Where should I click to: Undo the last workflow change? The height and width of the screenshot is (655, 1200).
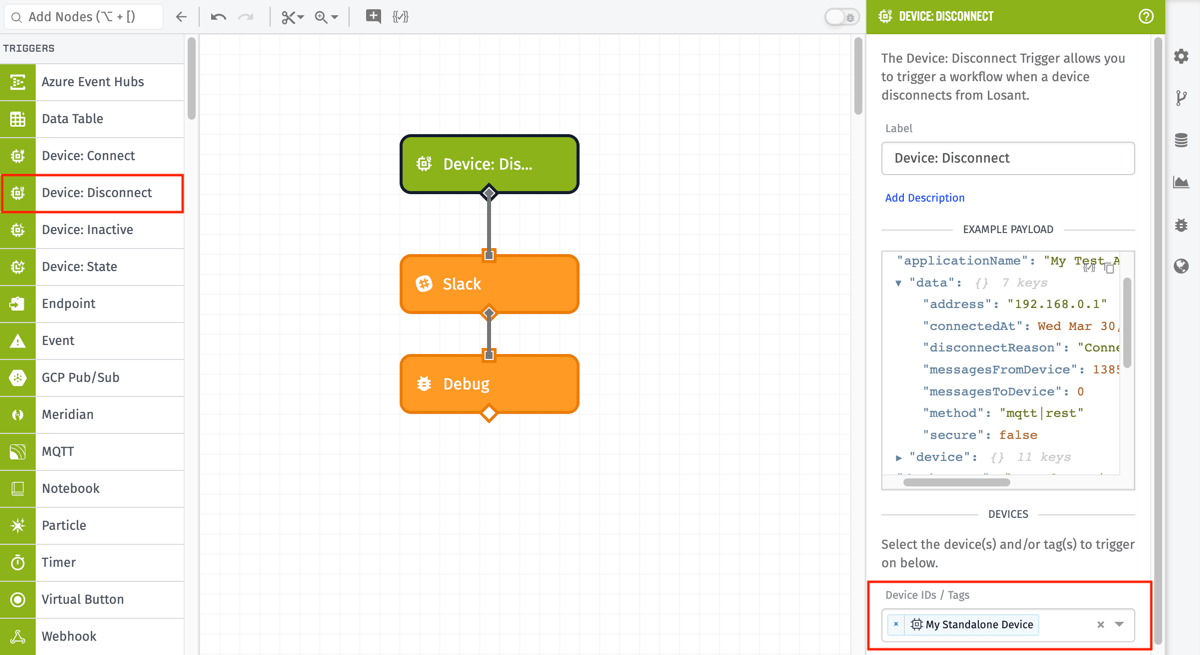(x=218, y=17)
